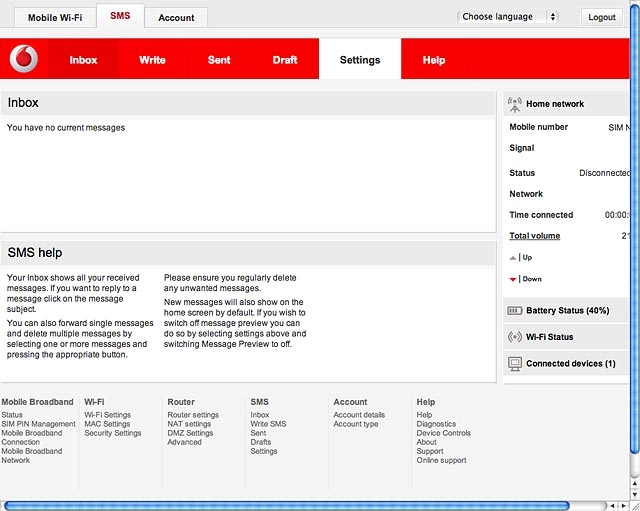Click the "SMS help" heading
Screen dimensions: 640x511
(x=35, y=253)
